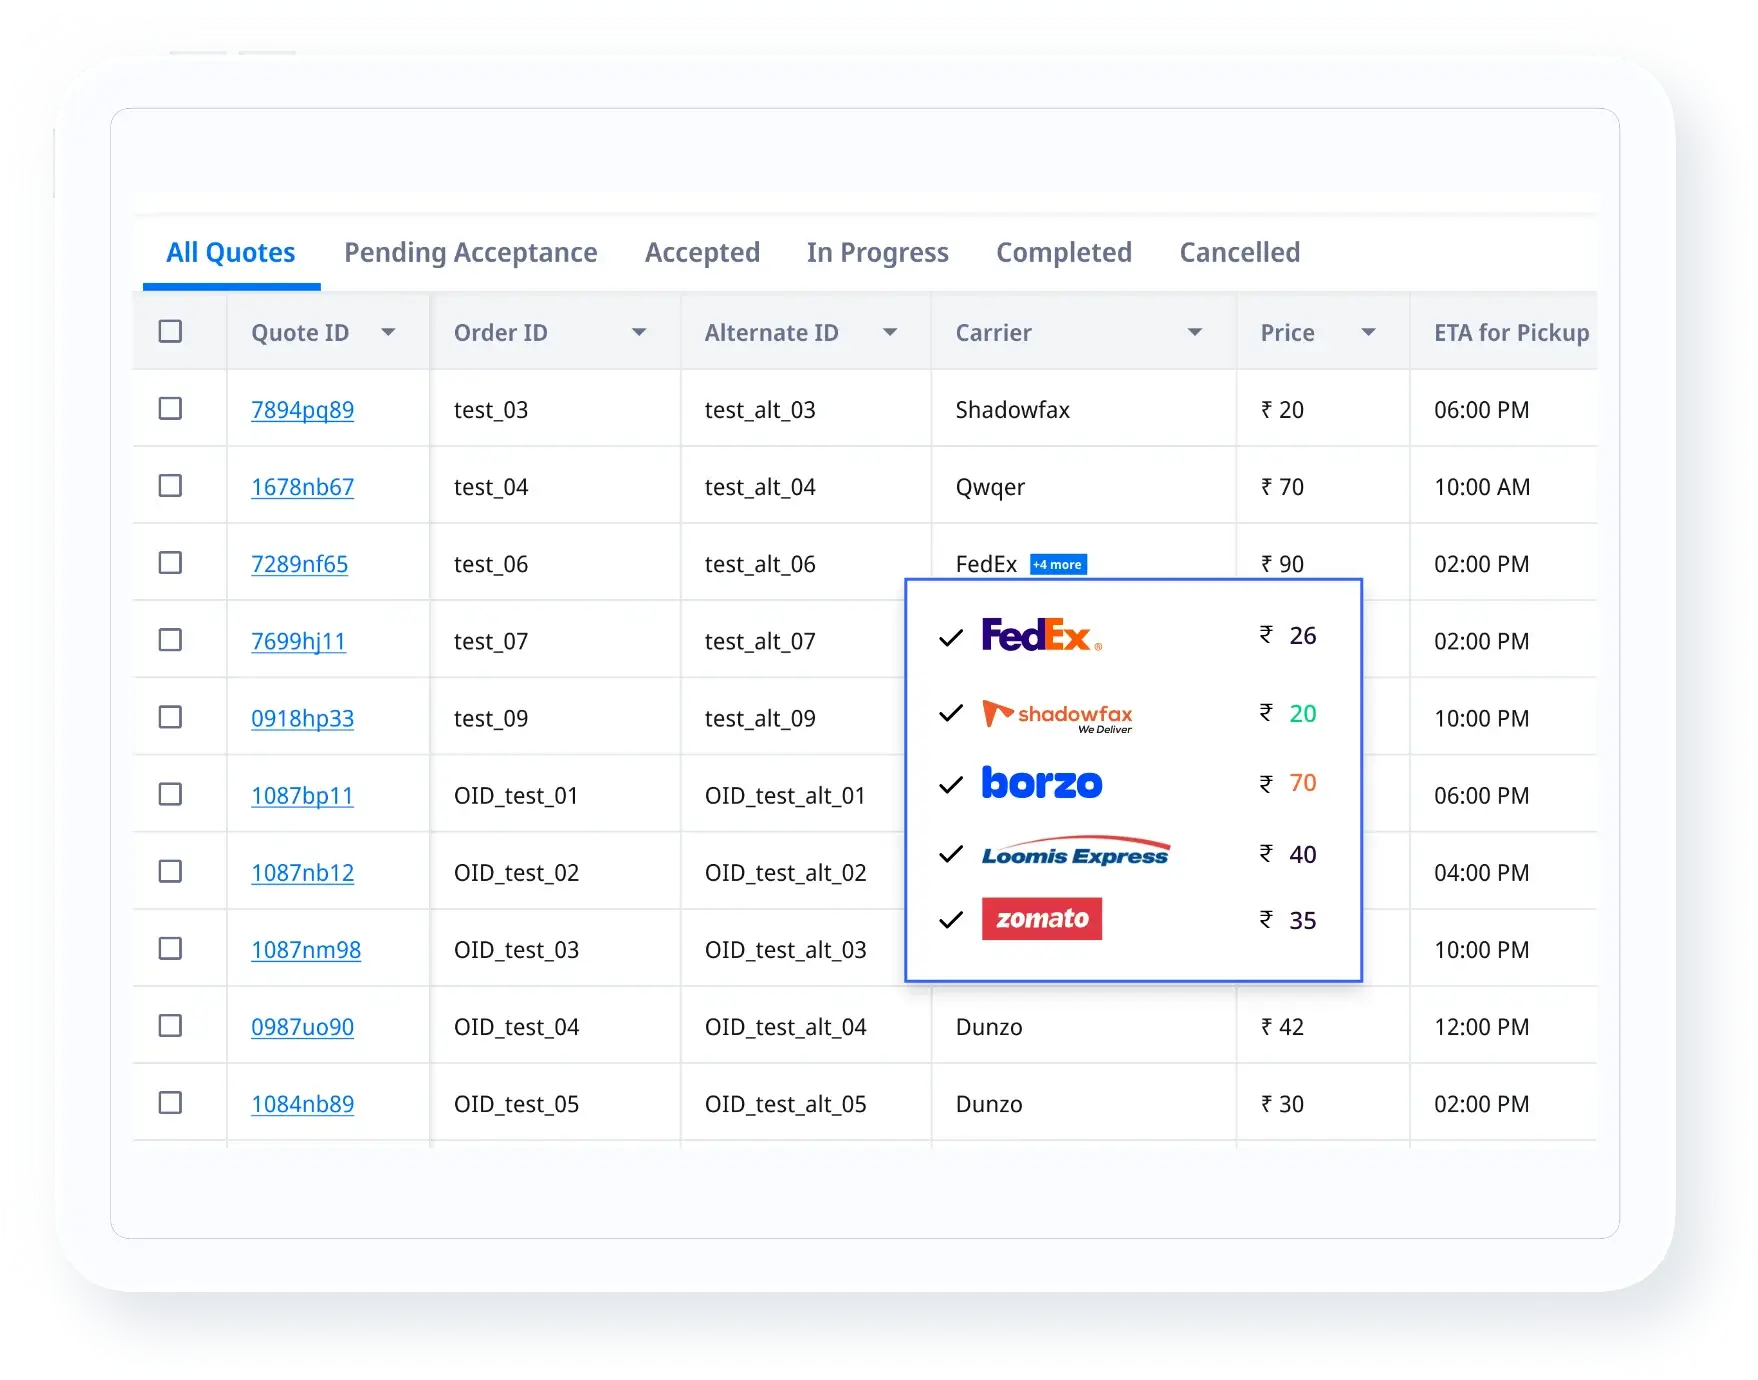Select the checkbox for quote 0918hp33
Image resolution: width=1758 pixels, height=1380 pixels.
[171, 717]
